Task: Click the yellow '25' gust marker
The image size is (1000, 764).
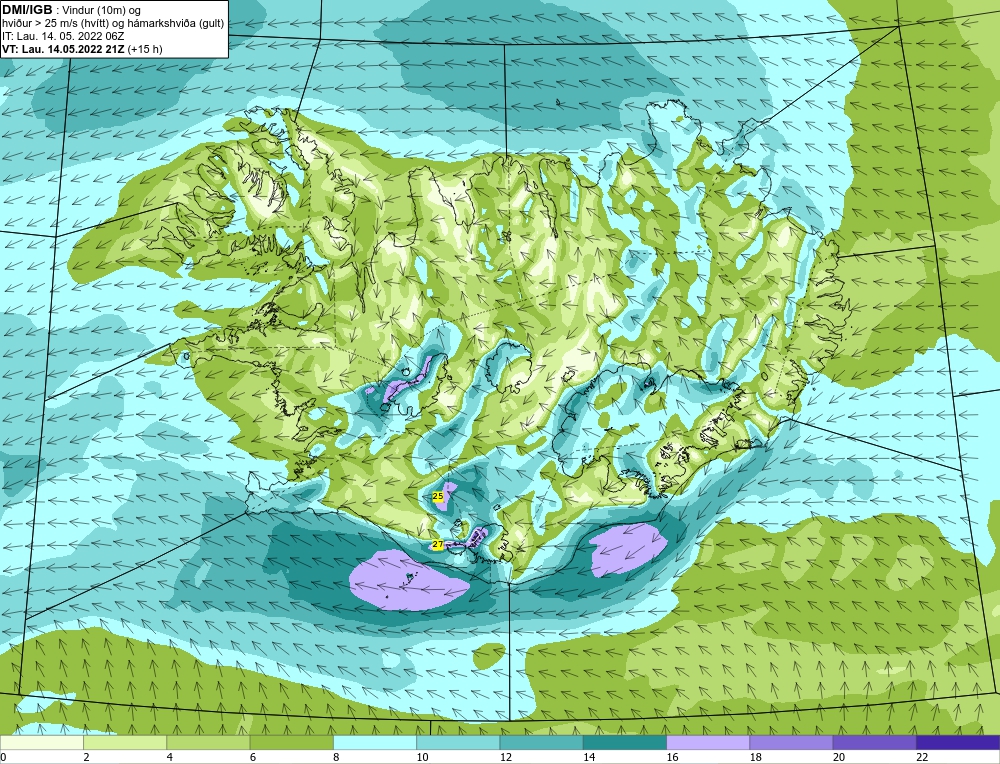Action: (x=438, y=496)
